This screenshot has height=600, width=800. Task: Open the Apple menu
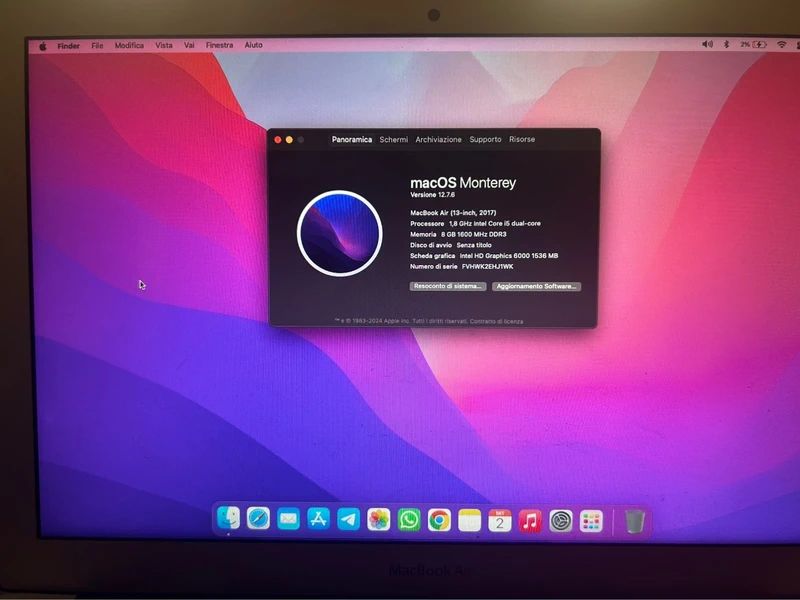[x=43, y=46]
